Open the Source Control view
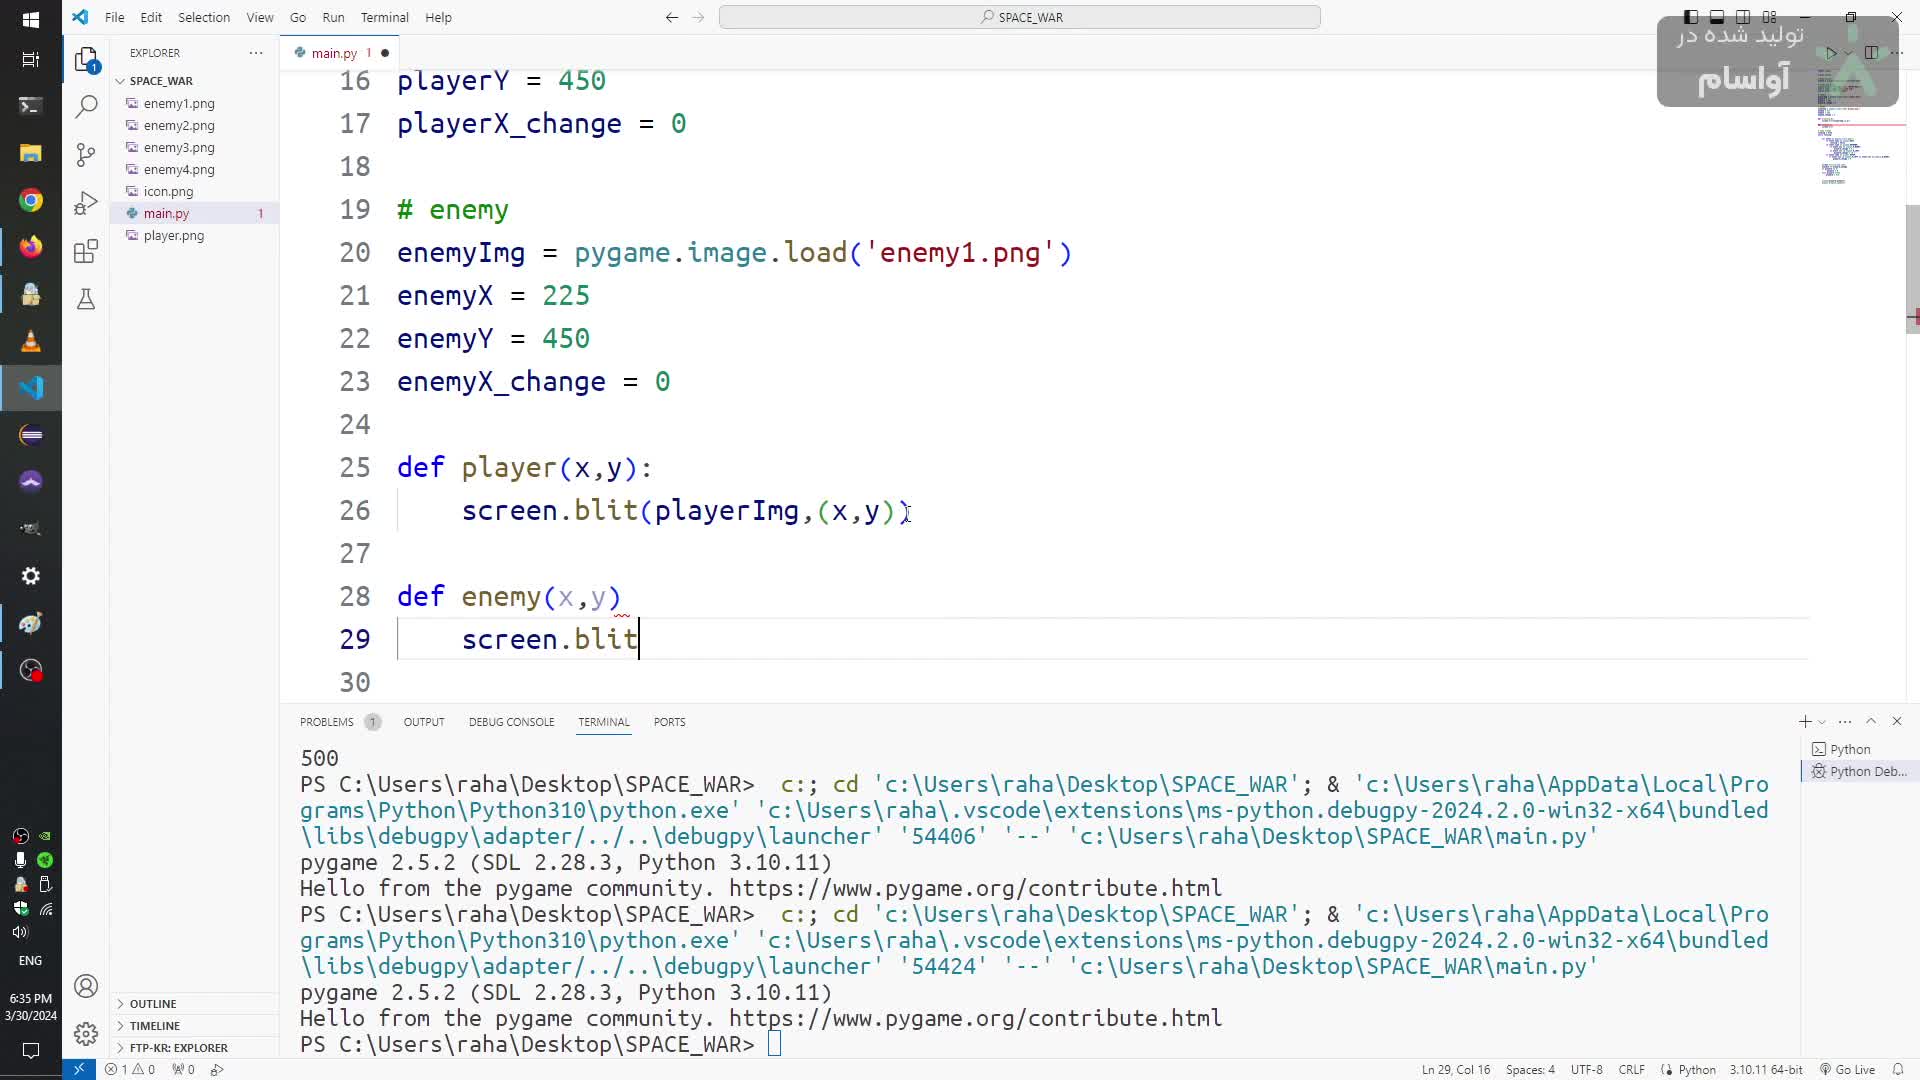 pos(87,154)
